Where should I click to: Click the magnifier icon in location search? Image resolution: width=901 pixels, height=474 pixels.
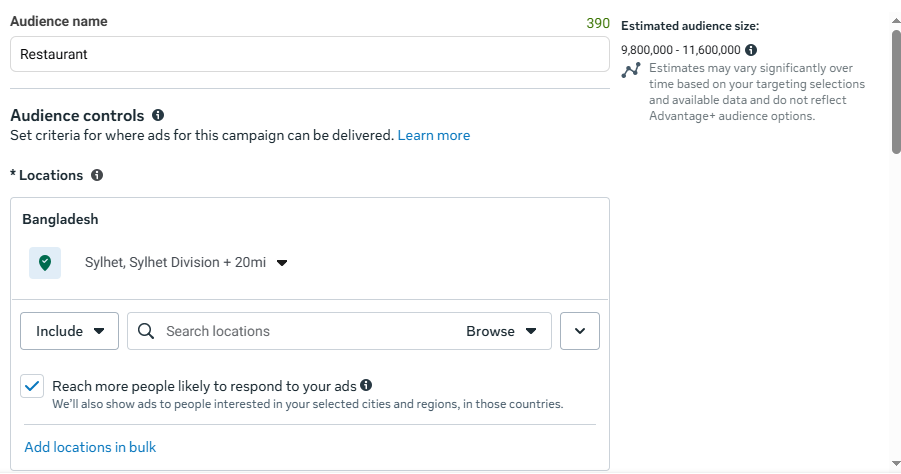[146, 331]
